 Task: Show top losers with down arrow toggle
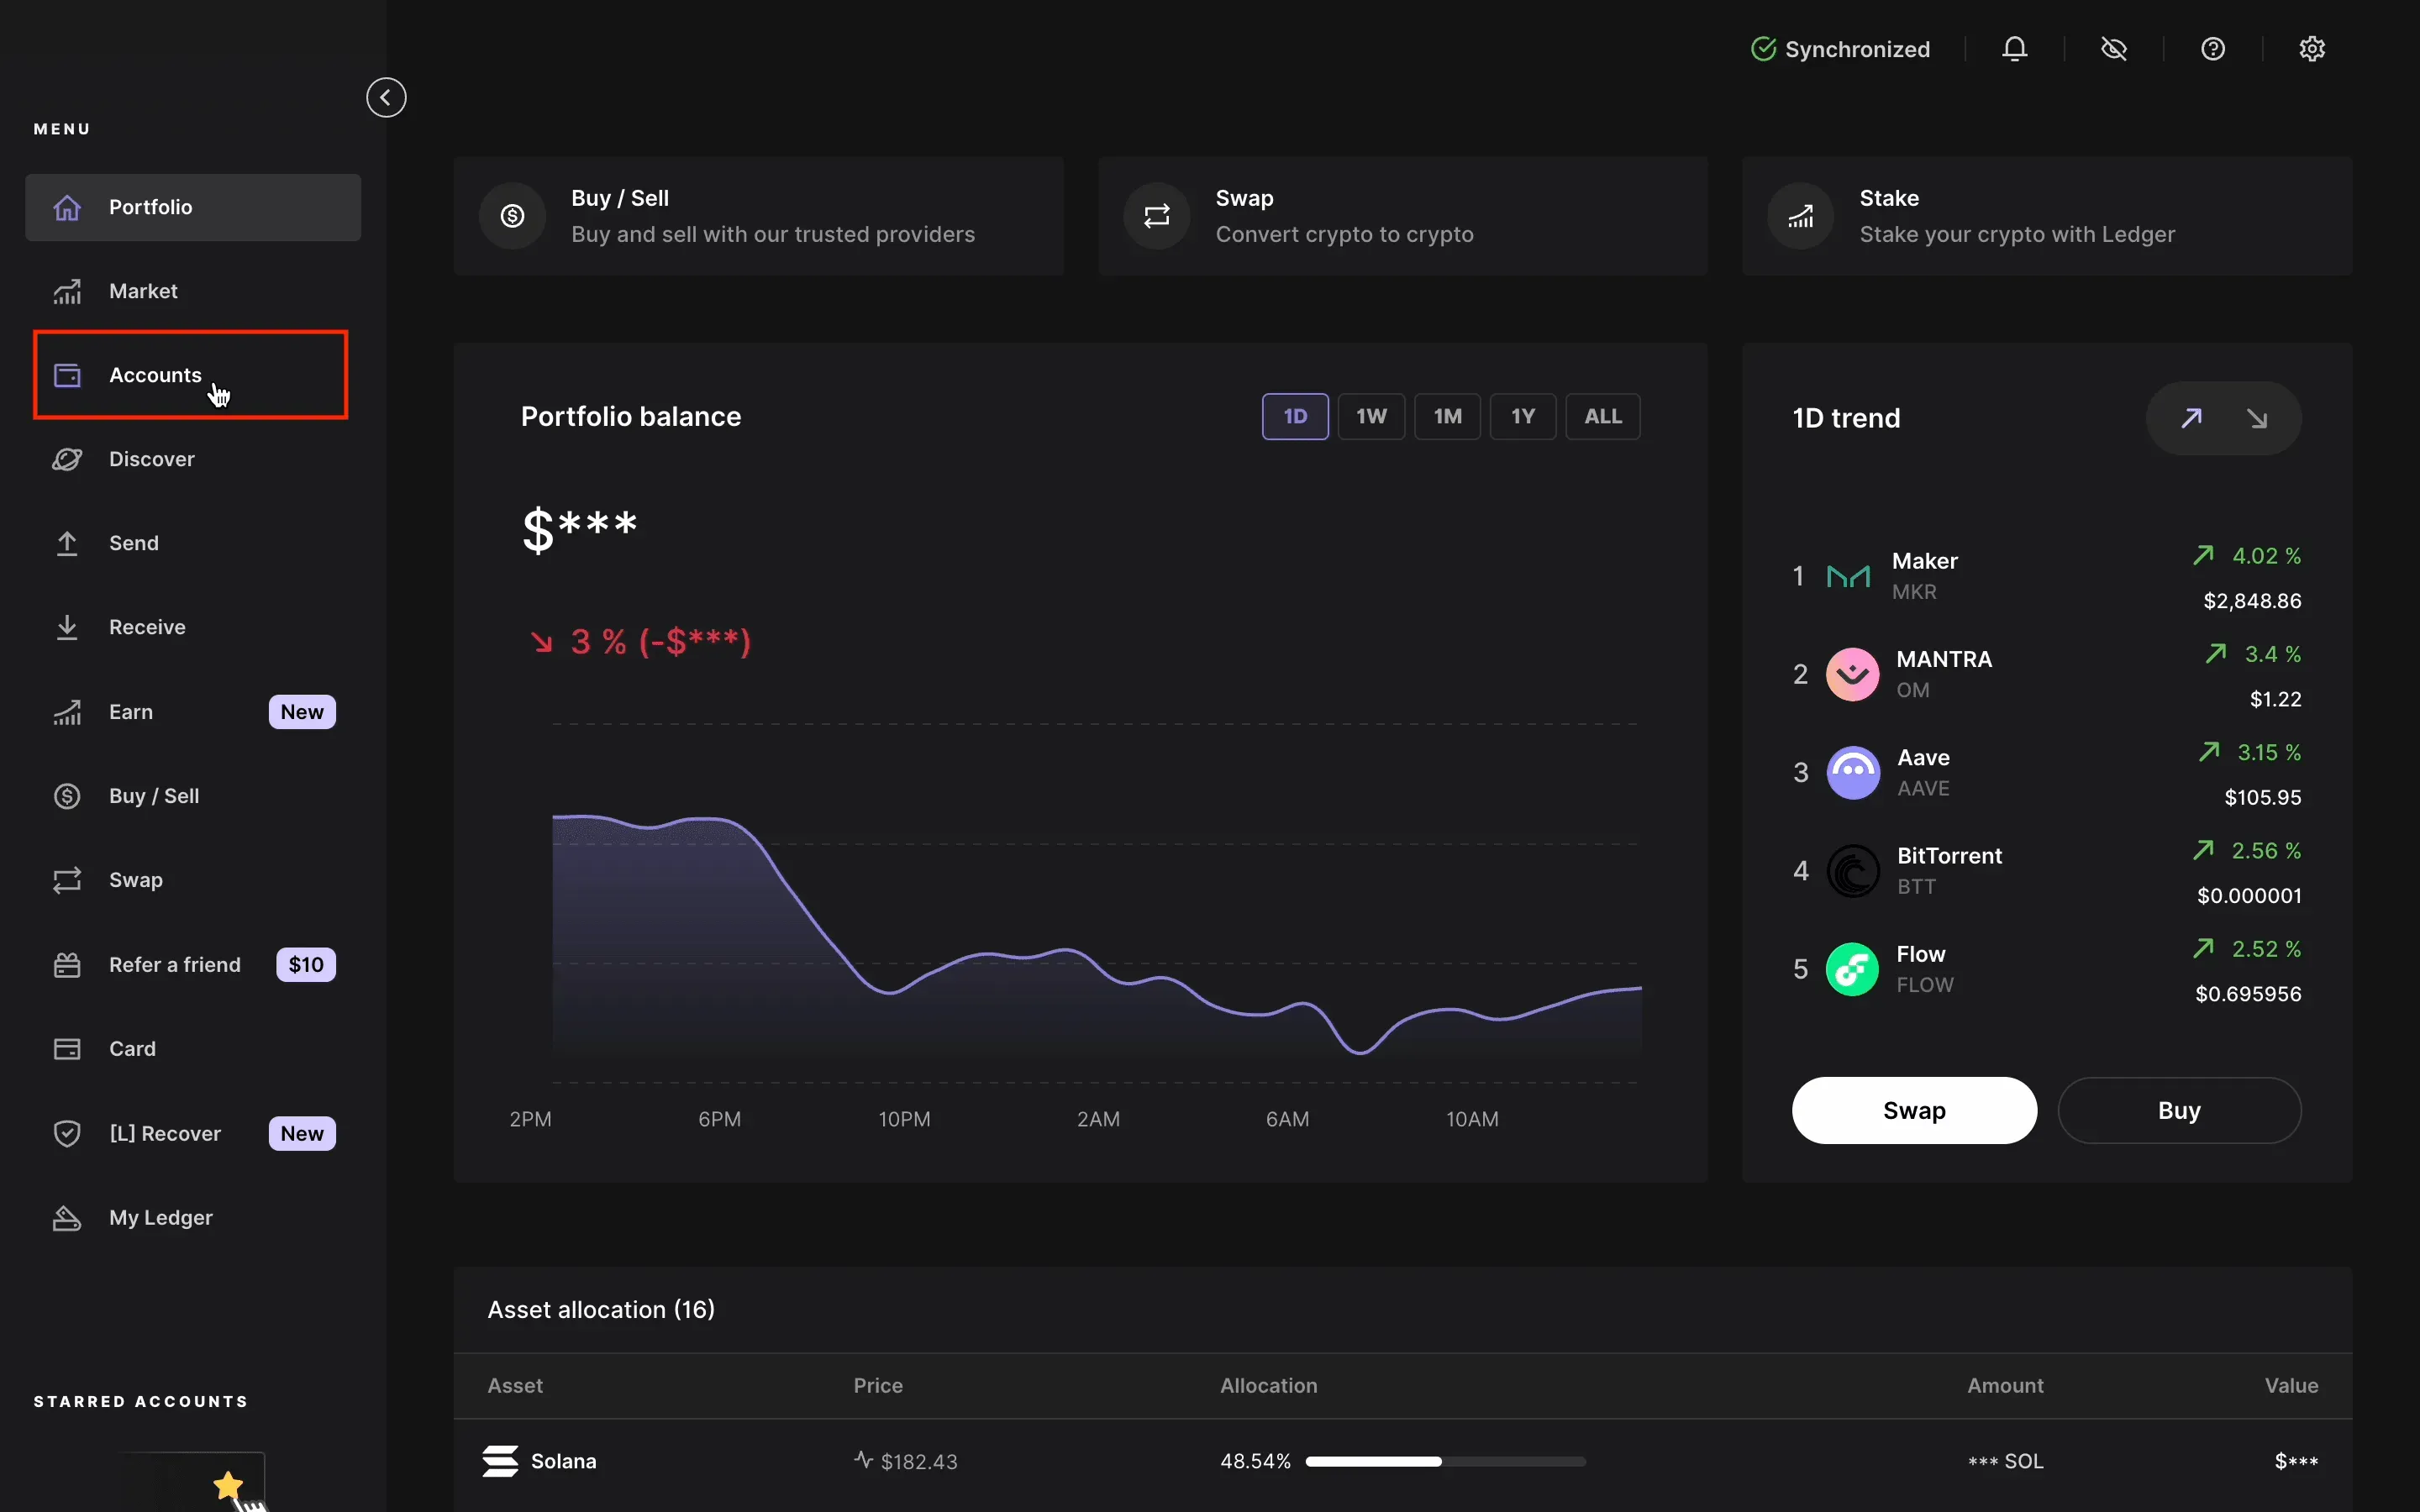(x=2257, y=418)
